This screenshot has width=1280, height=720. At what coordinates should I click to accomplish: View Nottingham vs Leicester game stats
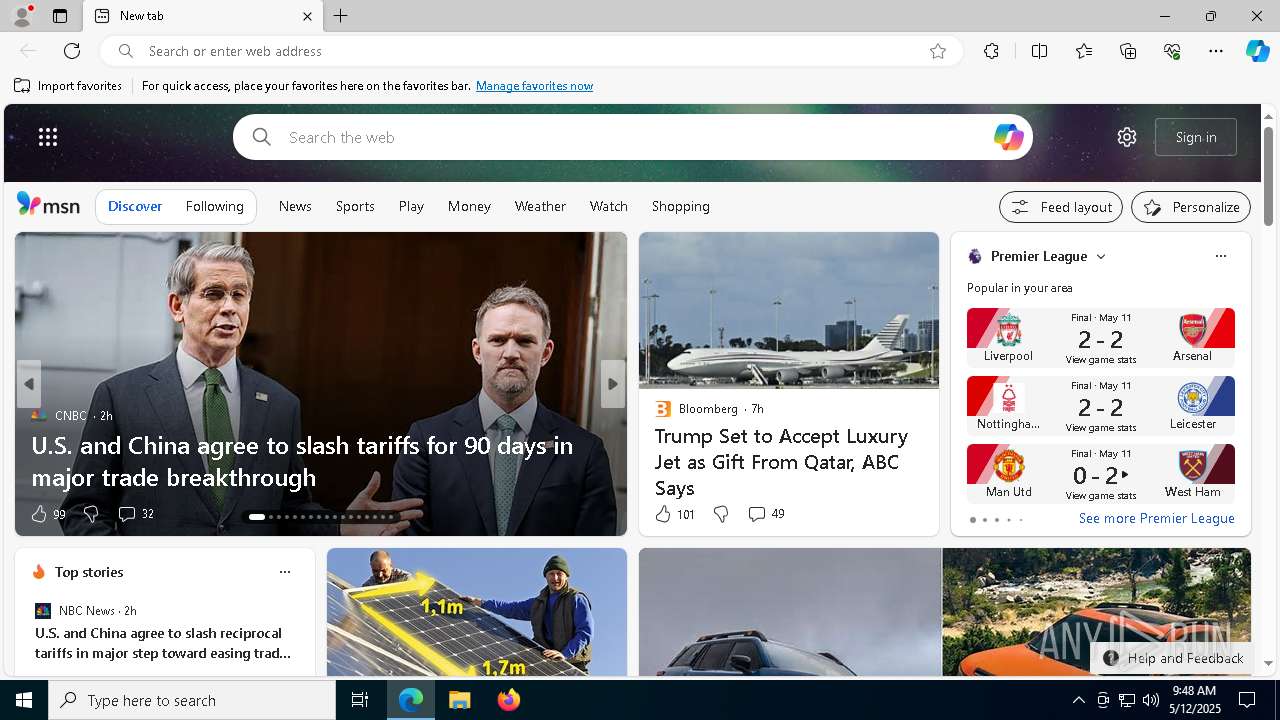click(x=1101, y=428)
